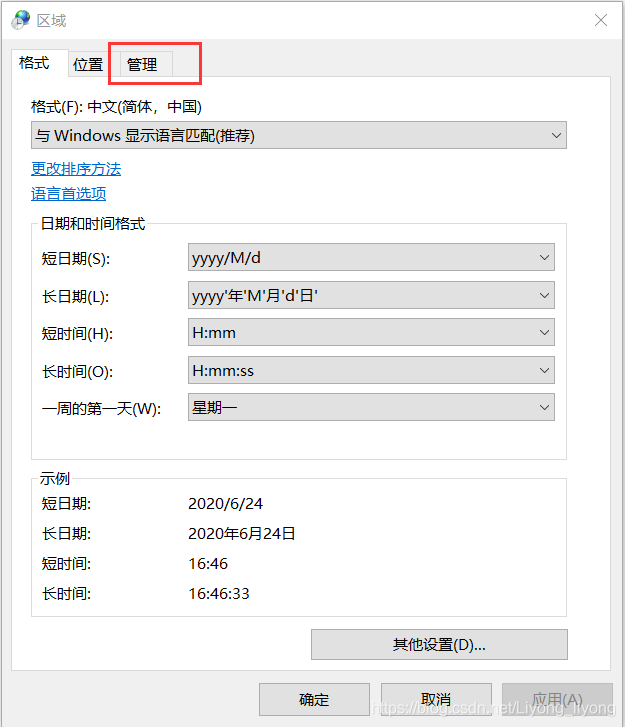Click the 长时间(O): label
The image size is (625, 727).
pyautogui.click(x=77, y=371)
